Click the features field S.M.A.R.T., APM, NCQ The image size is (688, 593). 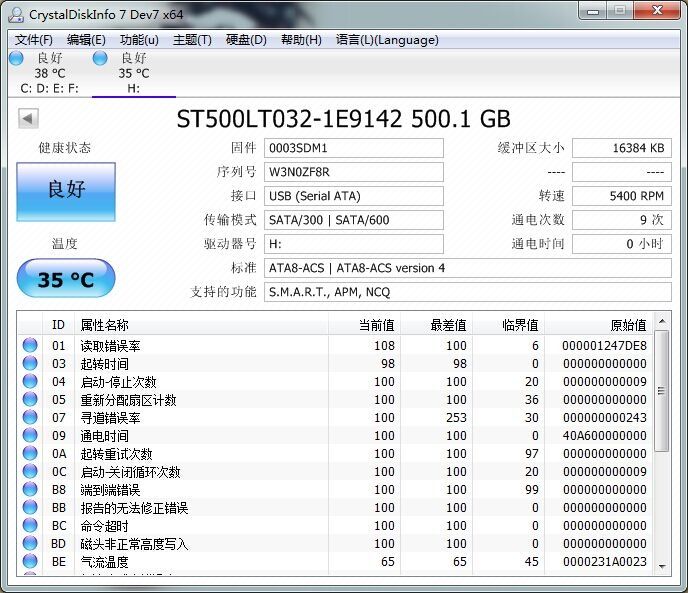click(x=468, y=292)
